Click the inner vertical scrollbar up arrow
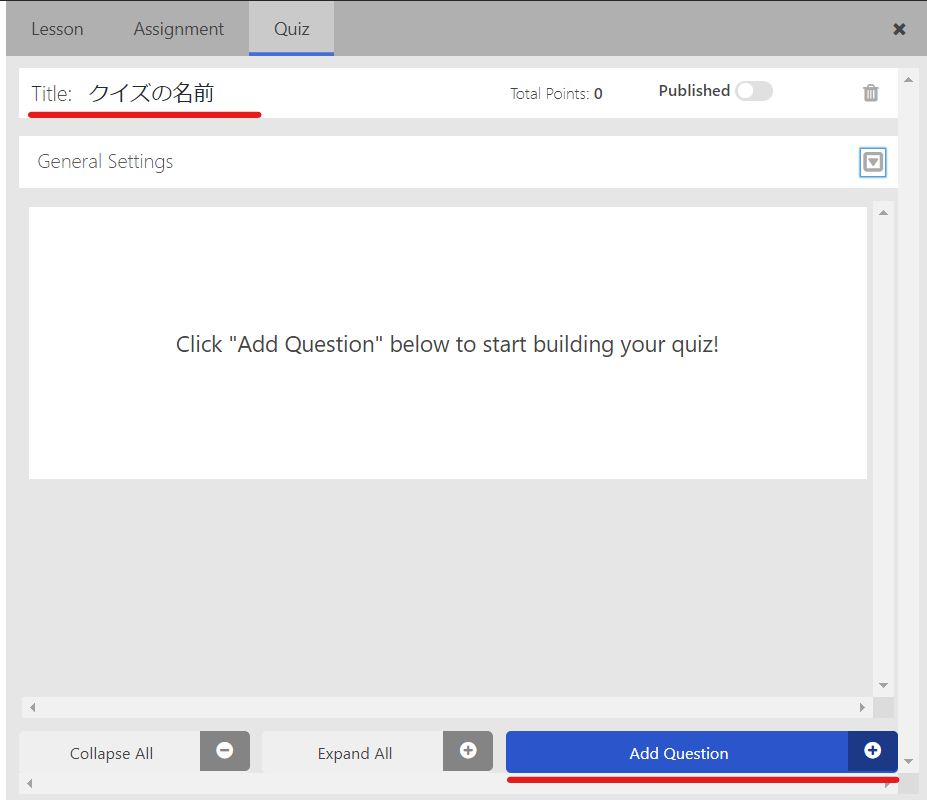927x800 pixels. click(x=883, y=213)
